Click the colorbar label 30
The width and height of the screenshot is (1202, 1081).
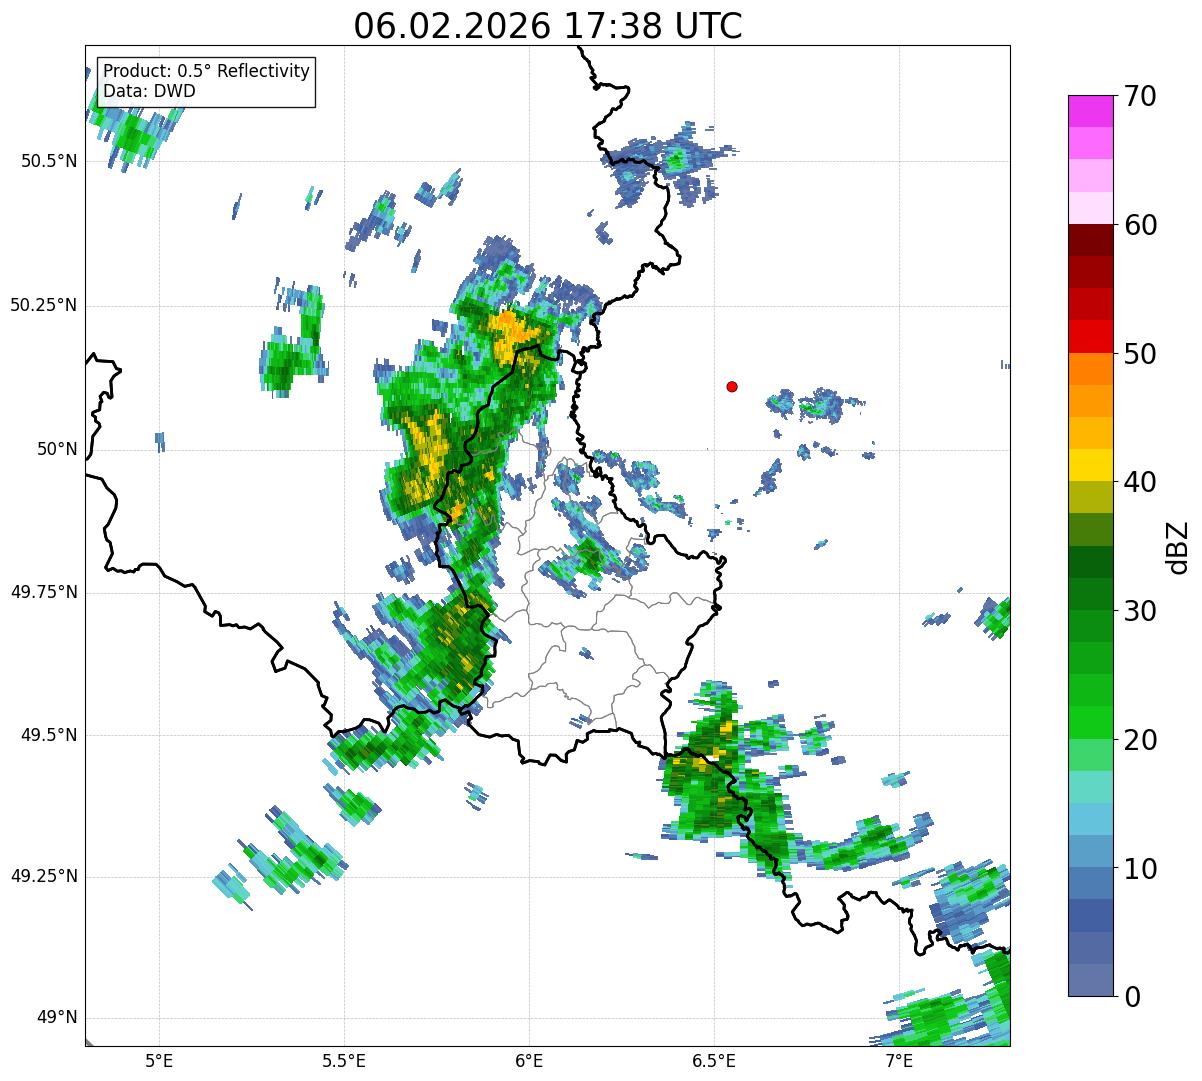(x=1140, y=611)
